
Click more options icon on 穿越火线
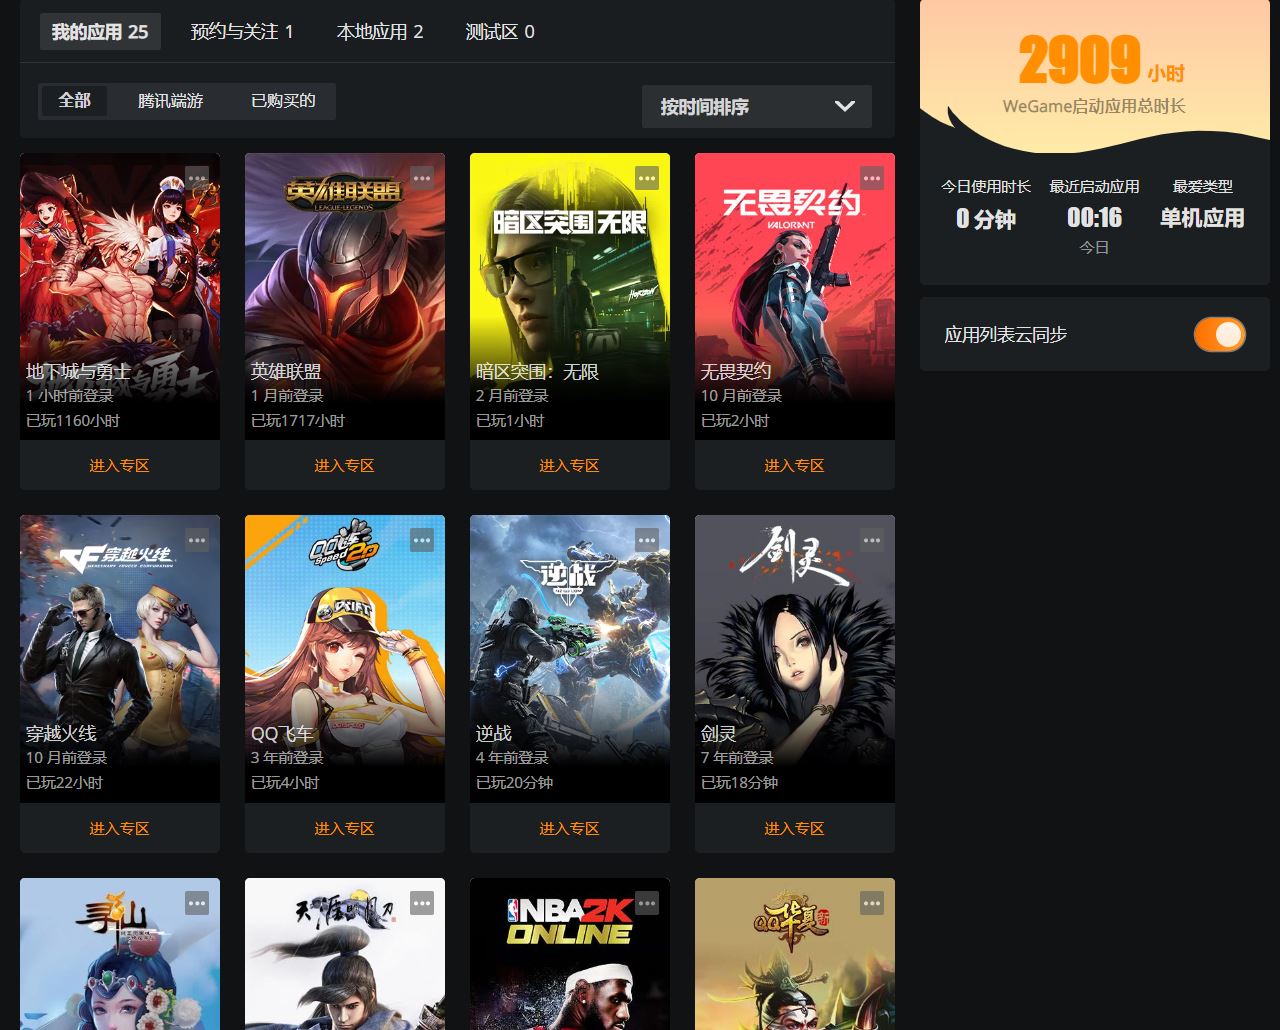tap(197, 540)
